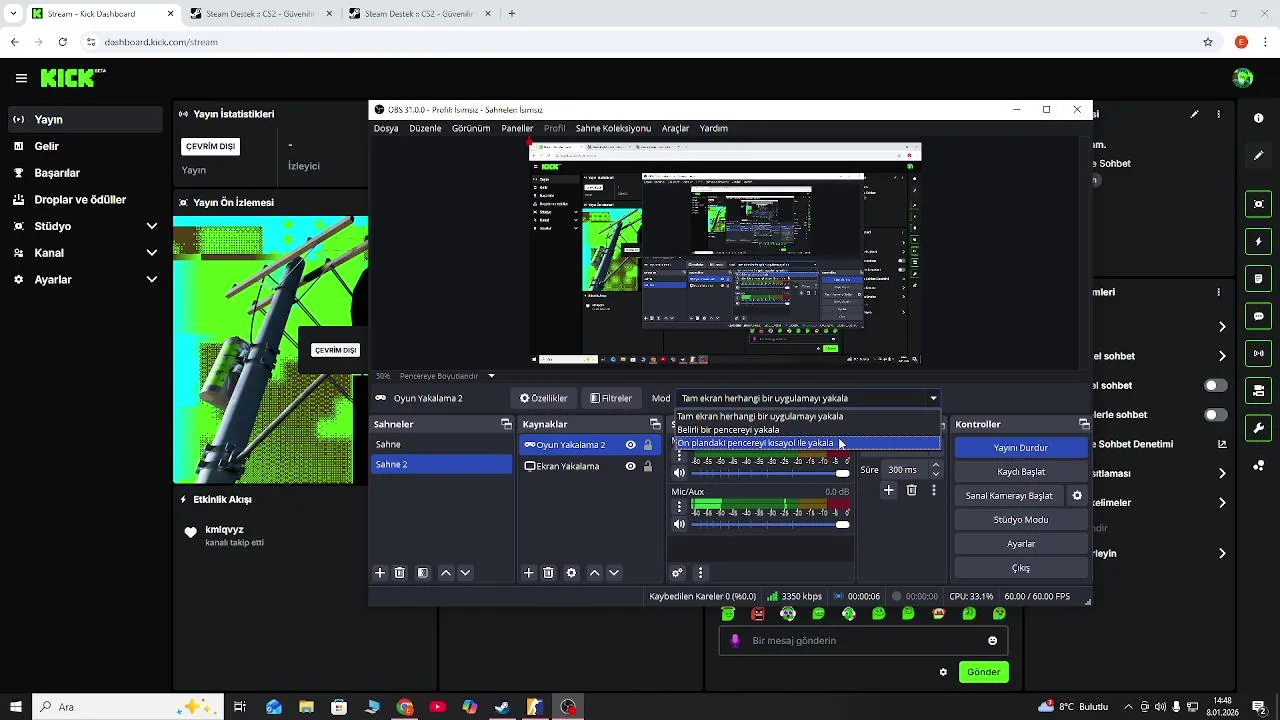The height and width of the screenshot is (720, 1280).
Task: Select 'Ön plandaki pencereyi kısayol ile yakala'
Action: (x=808, y=443)
